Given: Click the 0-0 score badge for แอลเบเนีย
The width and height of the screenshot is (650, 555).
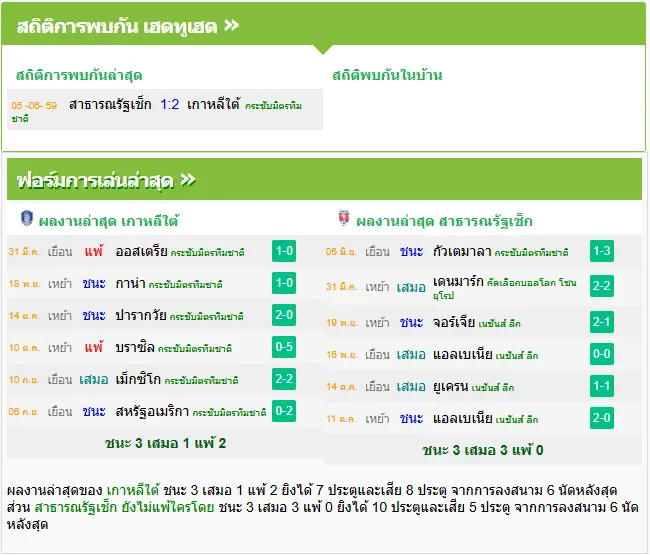Looking at the screenshot, I should tap(601, 354).
